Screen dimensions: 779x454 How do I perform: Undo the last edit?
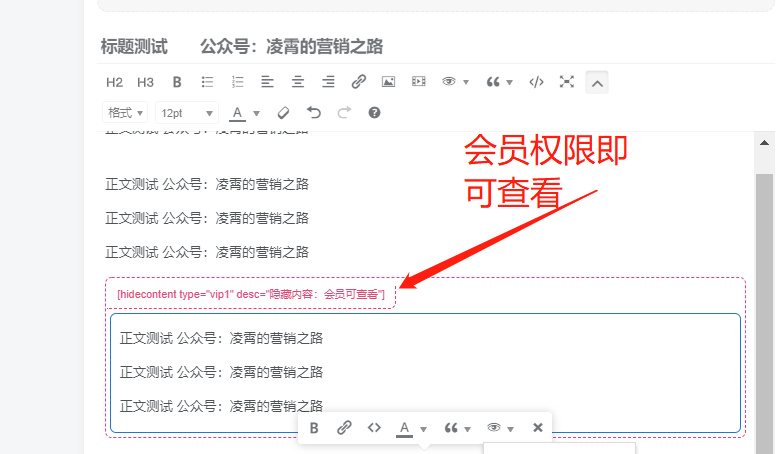[x=313, y=113]
